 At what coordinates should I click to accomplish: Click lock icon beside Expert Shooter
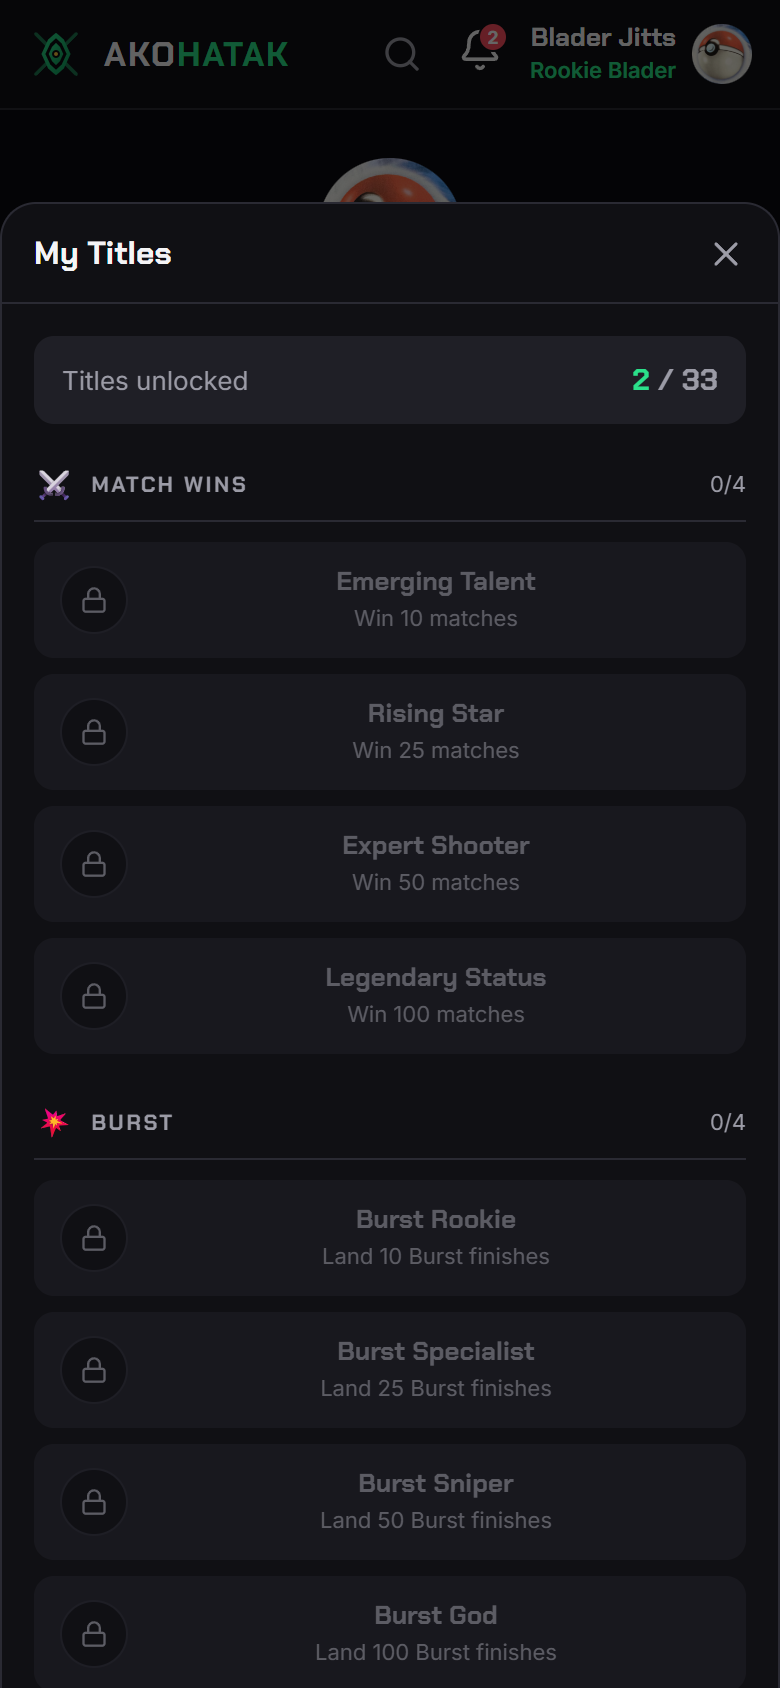[94, 864]
